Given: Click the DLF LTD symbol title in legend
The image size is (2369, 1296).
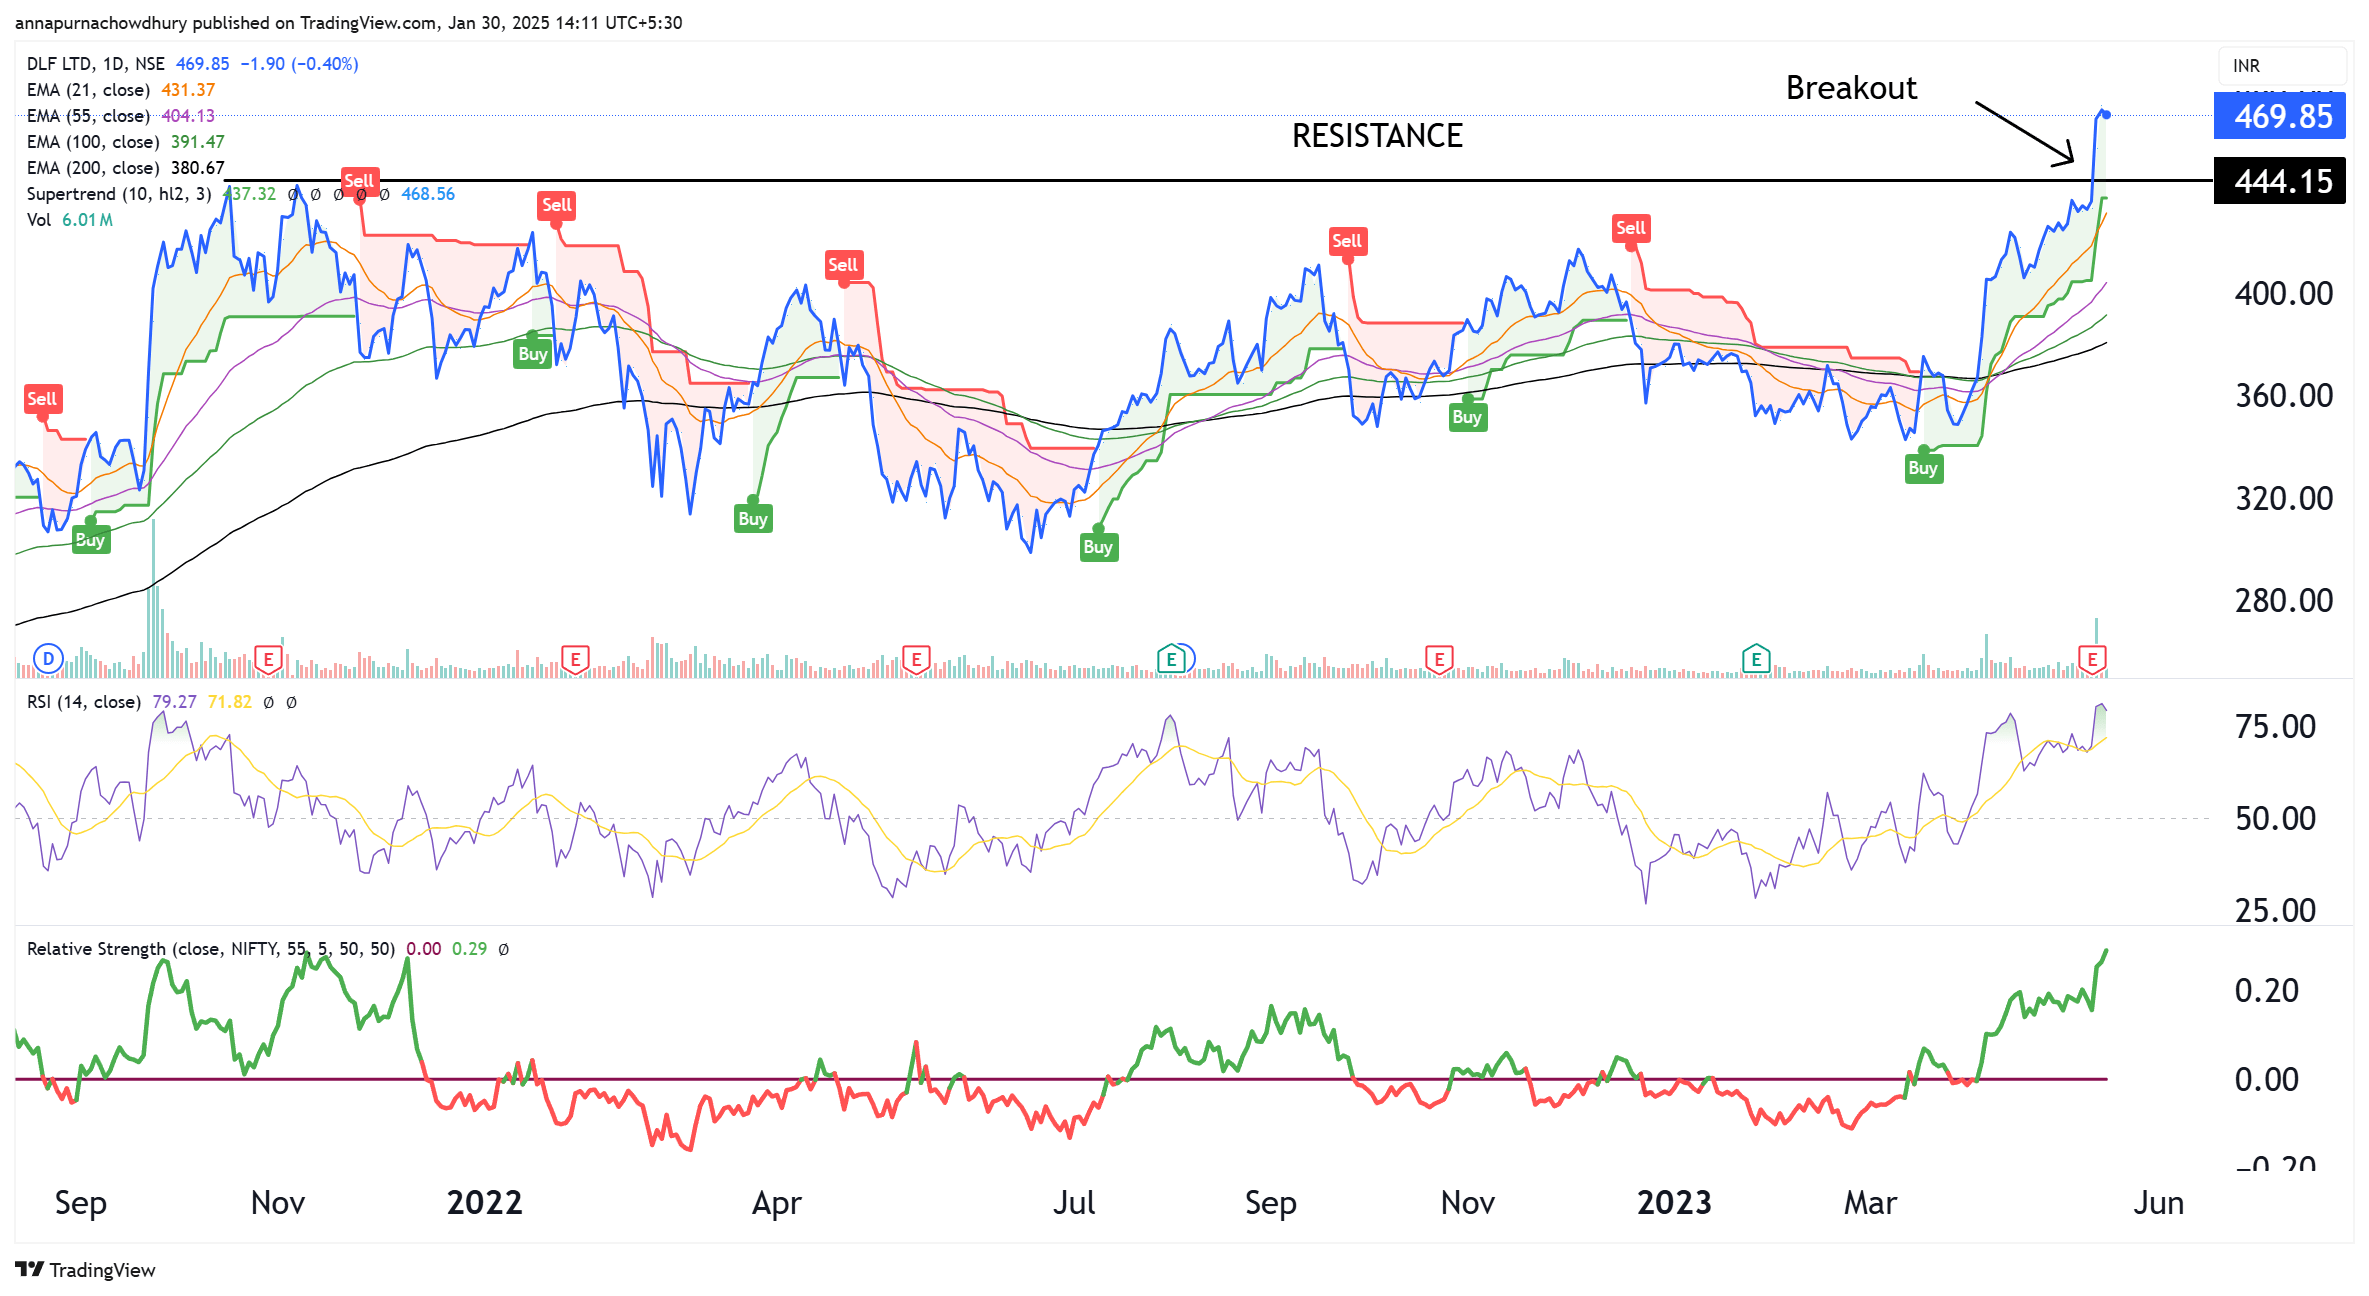Looking at the screenshot, I should point(60,64).
